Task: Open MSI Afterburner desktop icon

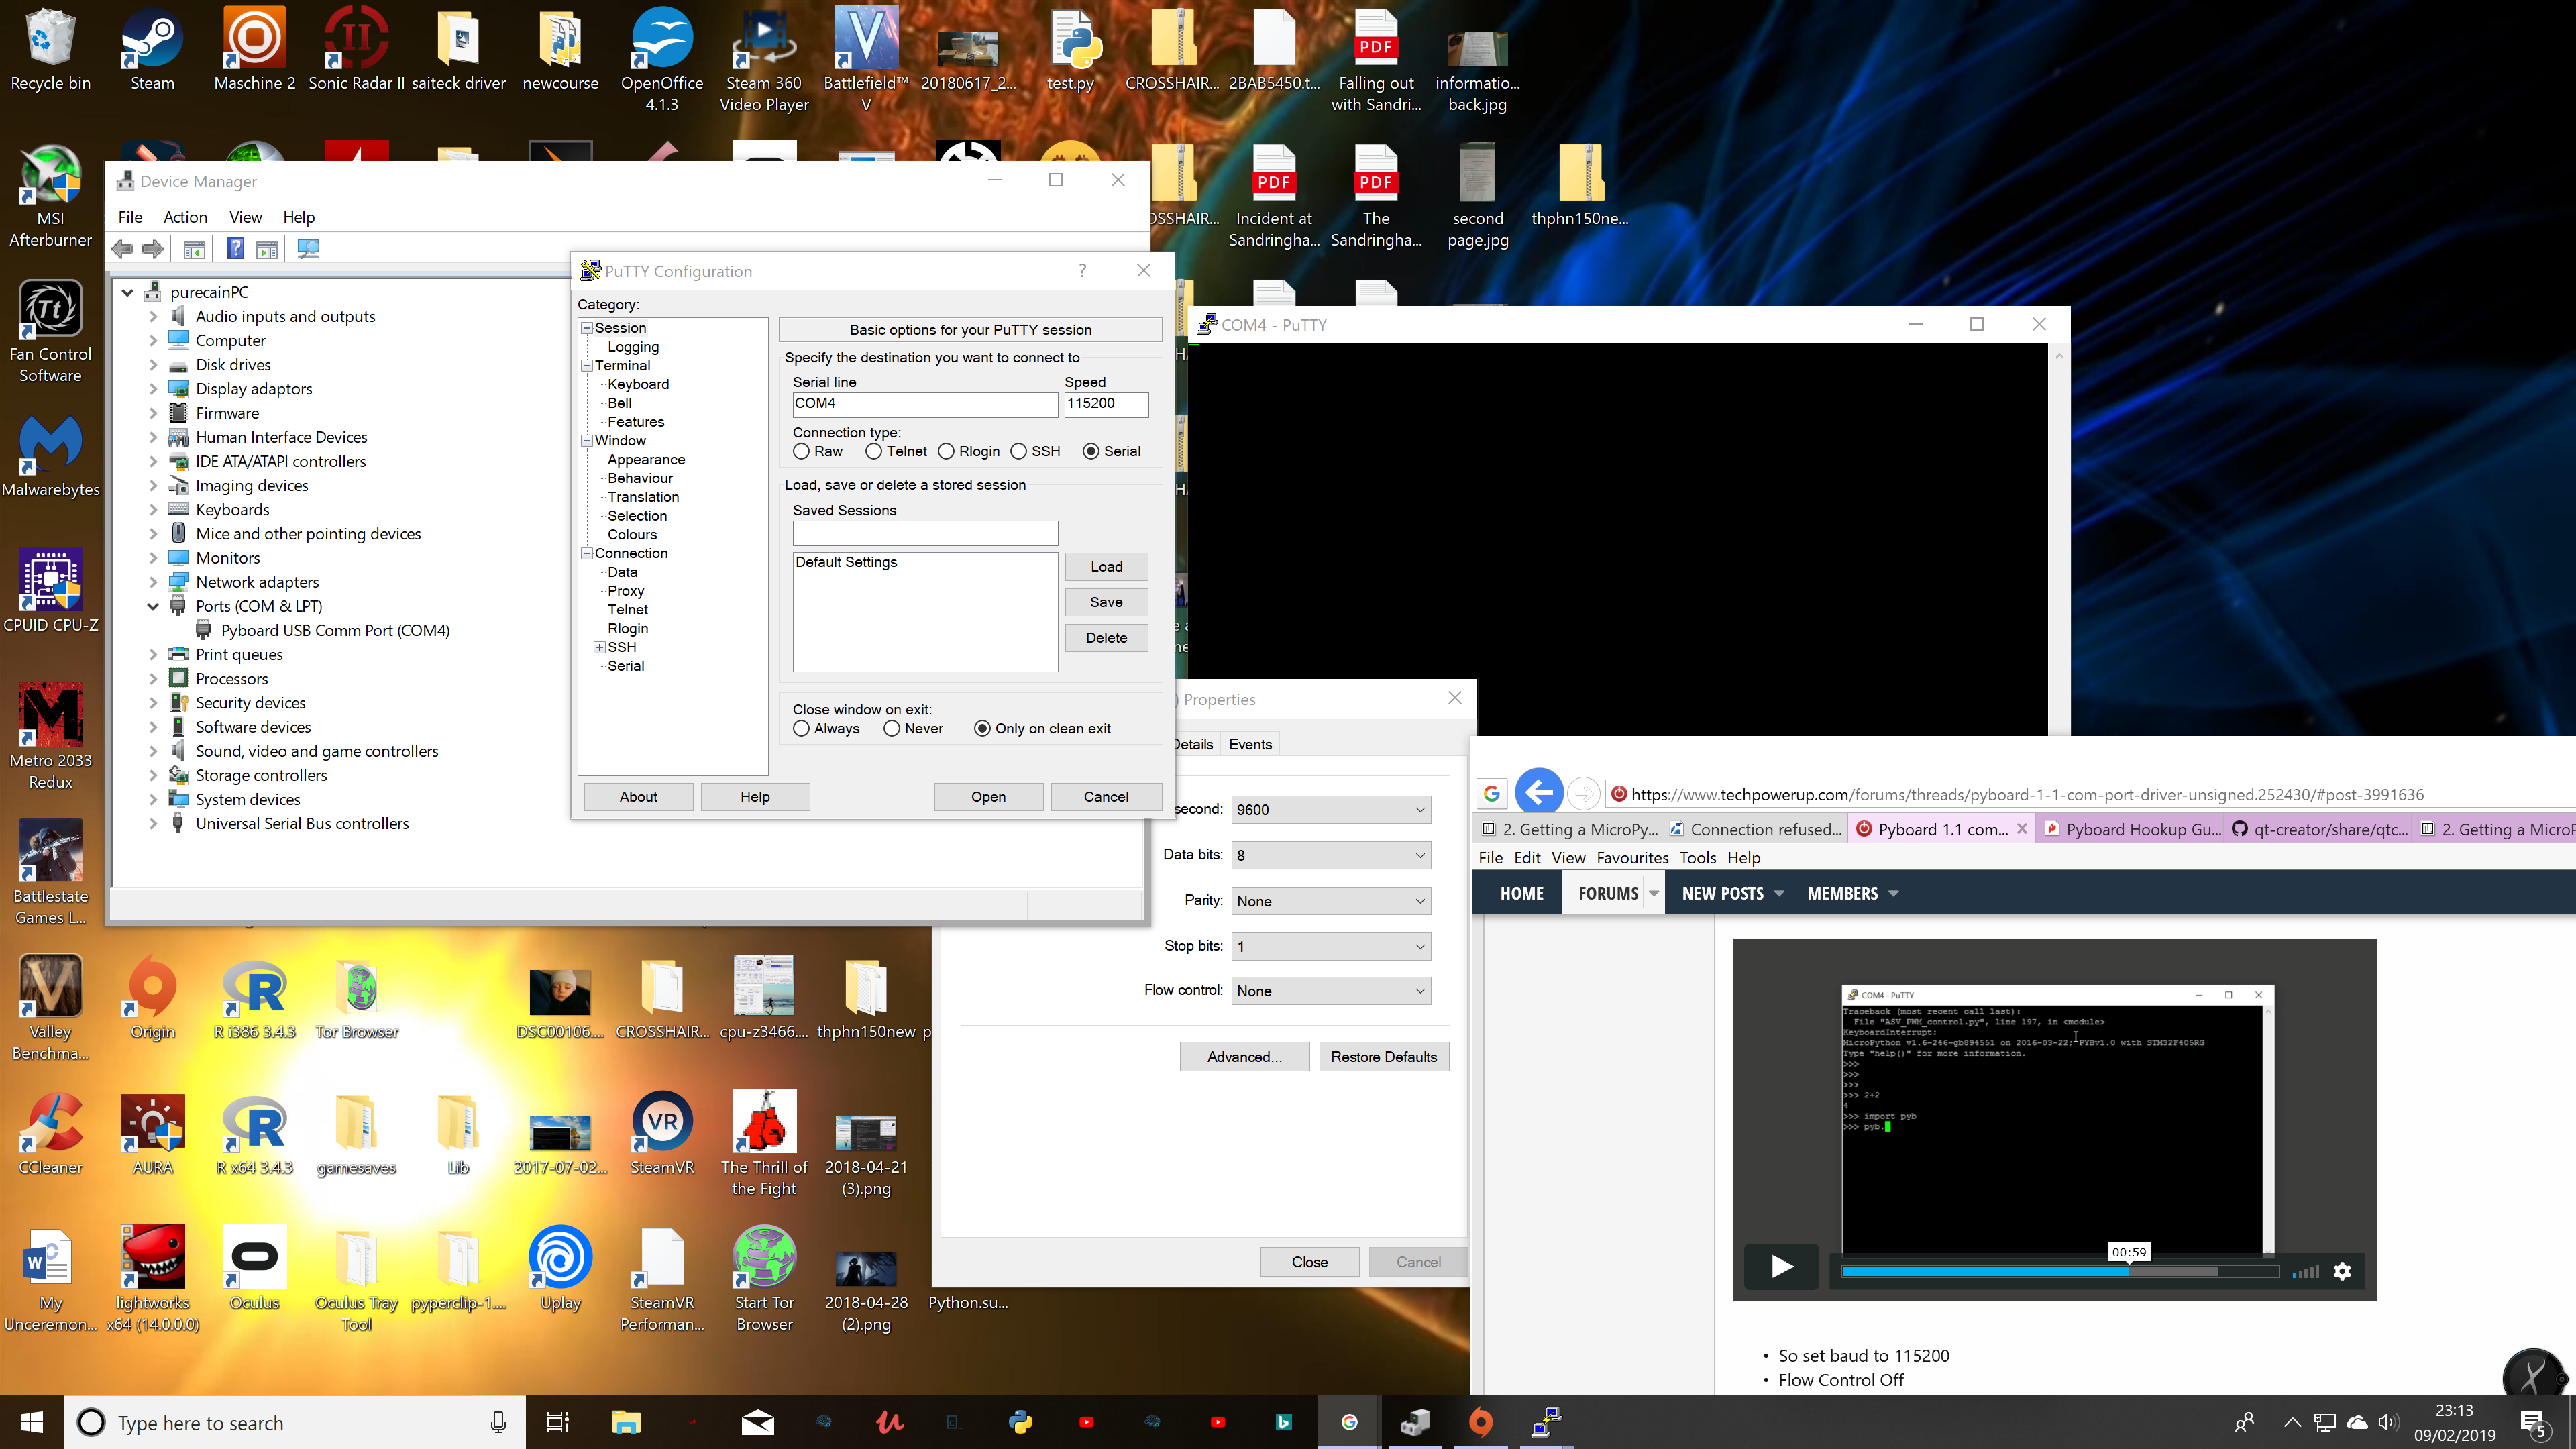Action: [51, 195]
